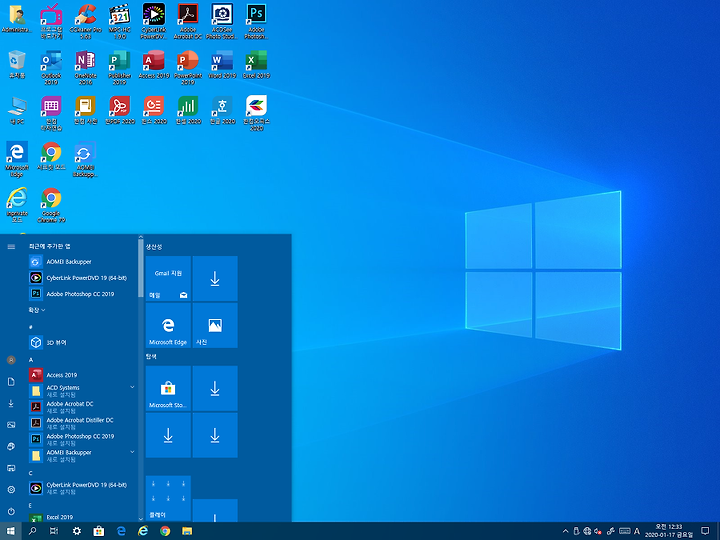720x540 pixels.
Task: Open Access 2019 desktop shortcut
Action: [x=154, y=64]
